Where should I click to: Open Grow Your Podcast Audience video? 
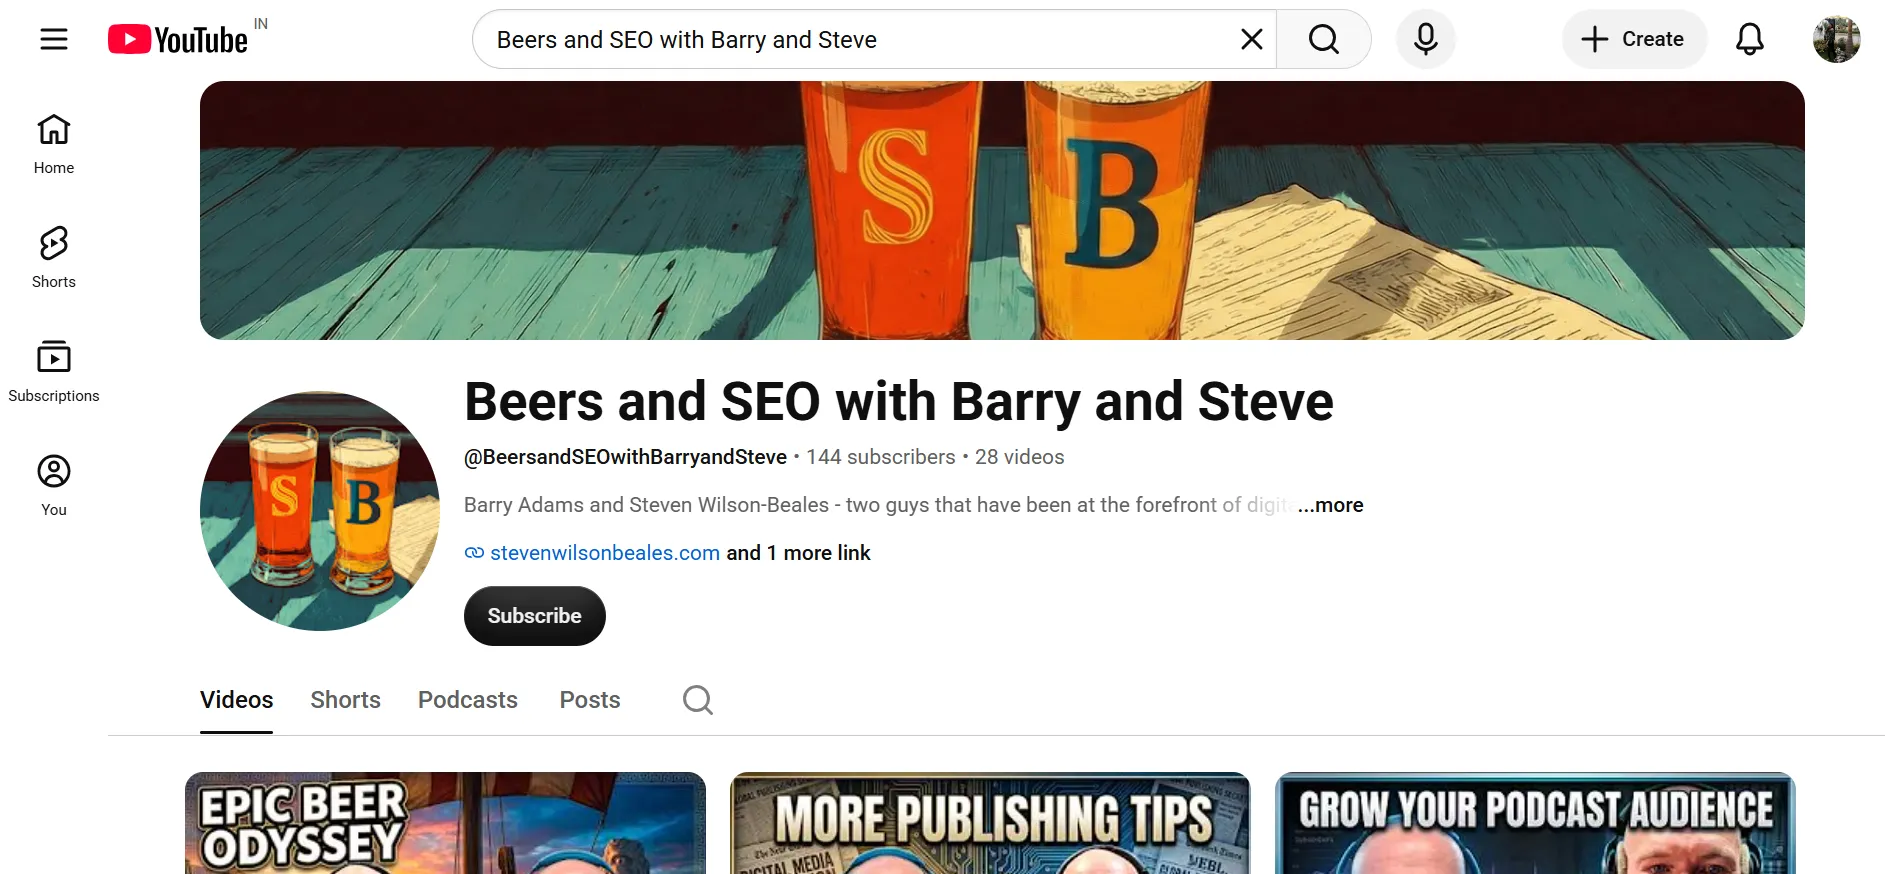(1535, 823)
